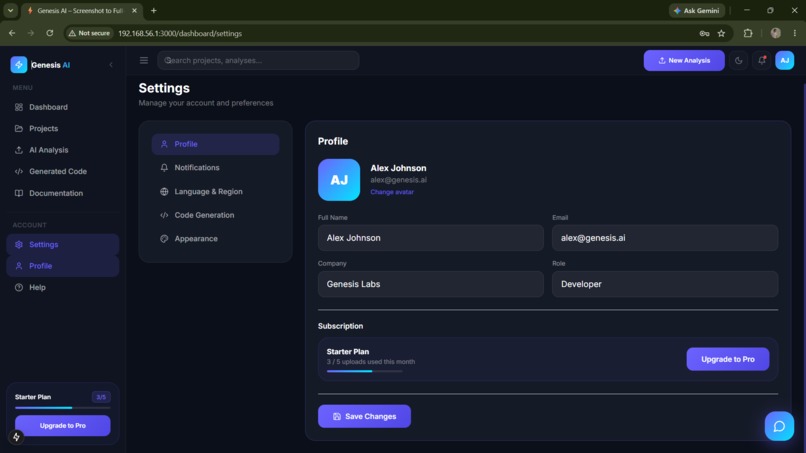Viewport: 806px width, 453px height.
Task: Click the bell icon beside Notifications tab
Action: [164, 168]
